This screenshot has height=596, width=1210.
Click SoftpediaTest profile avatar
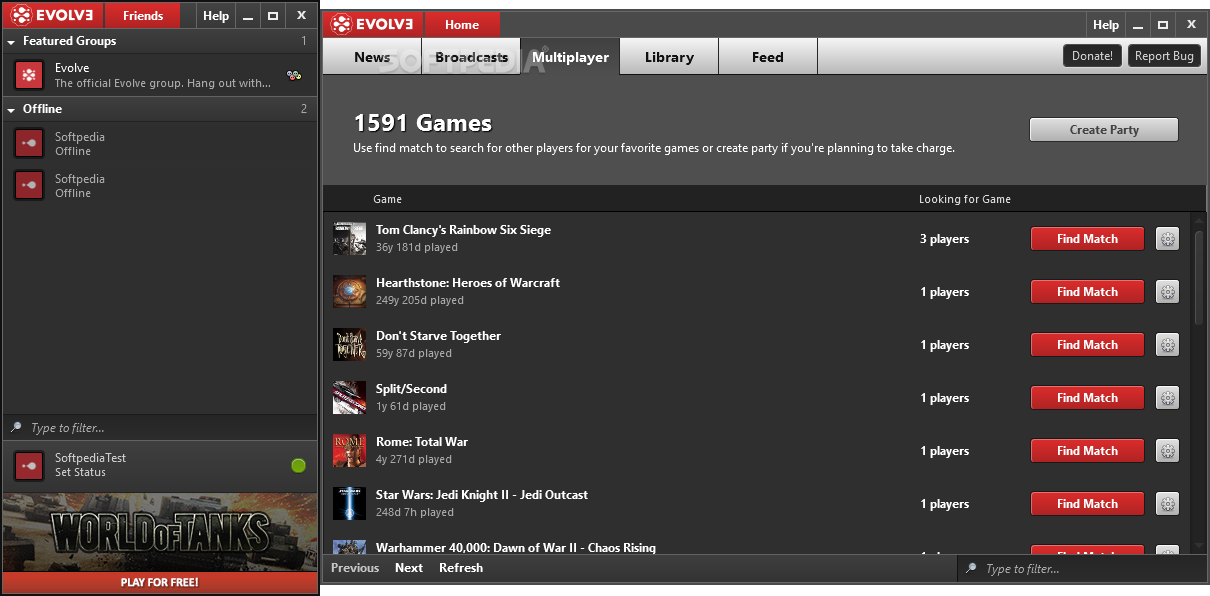click(x=29, y=465)
